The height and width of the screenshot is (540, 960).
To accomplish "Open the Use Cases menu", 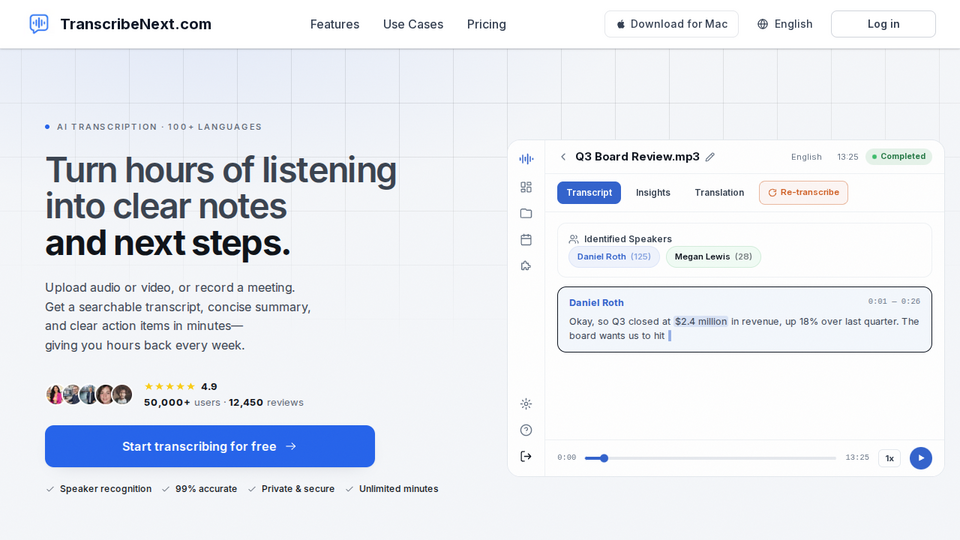I will [413, 24].
